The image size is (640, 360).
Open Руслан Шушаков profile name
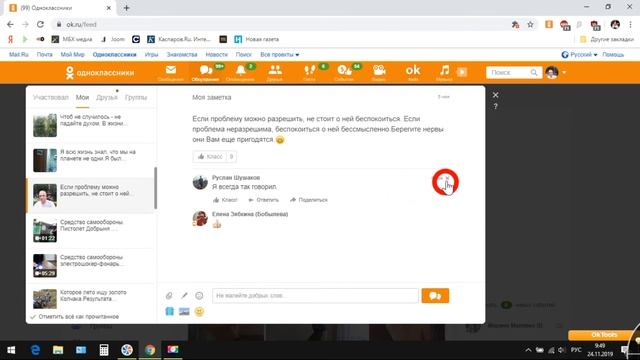(x=236, y=178)
